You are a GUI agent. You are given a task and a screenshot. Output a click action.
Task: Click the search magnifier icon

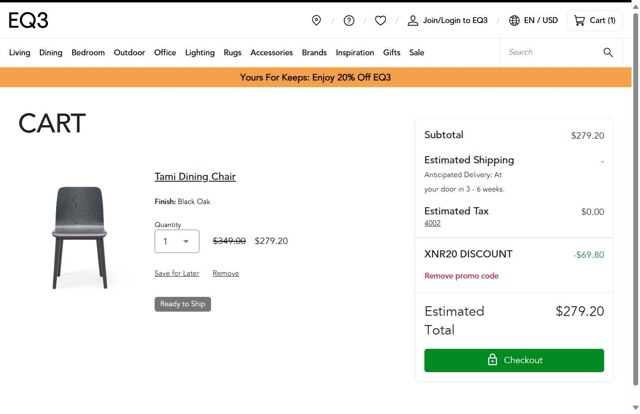coord(608,52)
